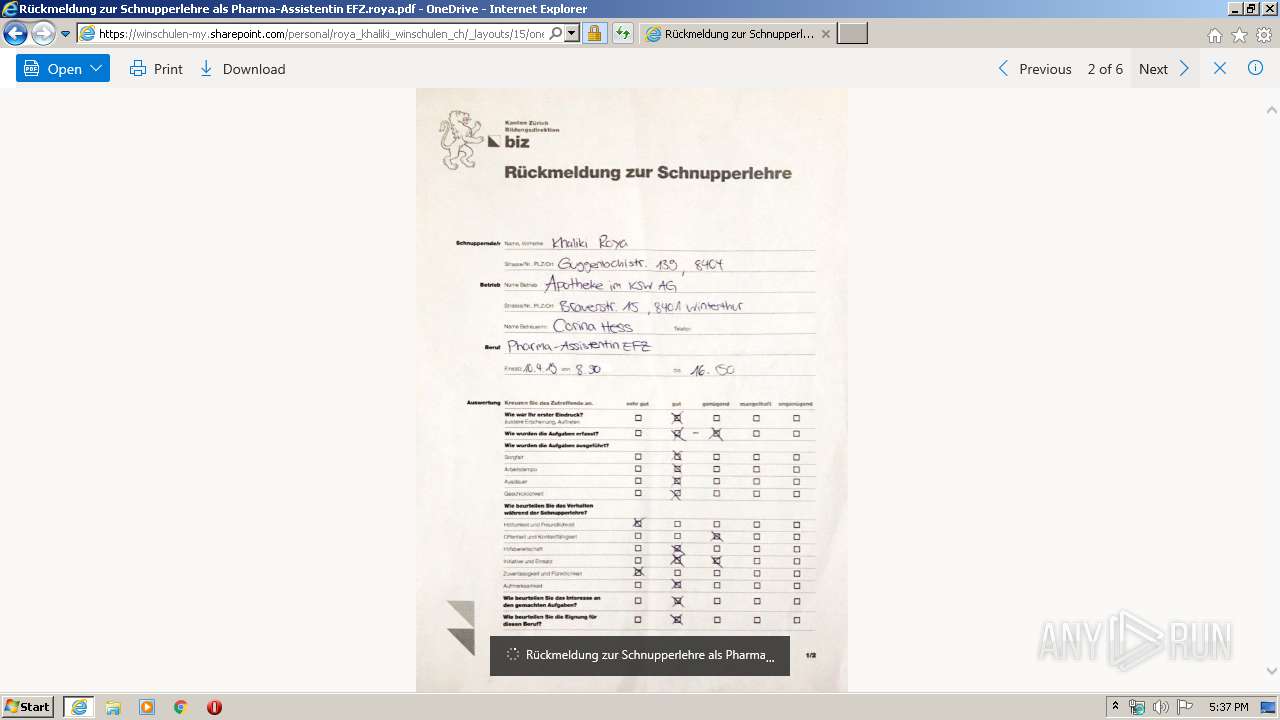1280x720 pixels.
Task: Show security report via padlock icon
Action: pos(594,33)
